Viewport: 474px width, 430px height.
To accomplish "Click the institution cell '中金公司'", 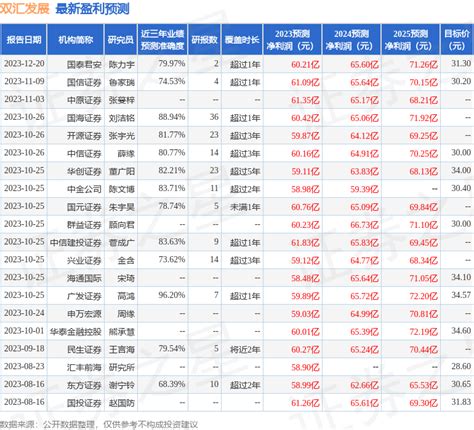I will 84,189.
